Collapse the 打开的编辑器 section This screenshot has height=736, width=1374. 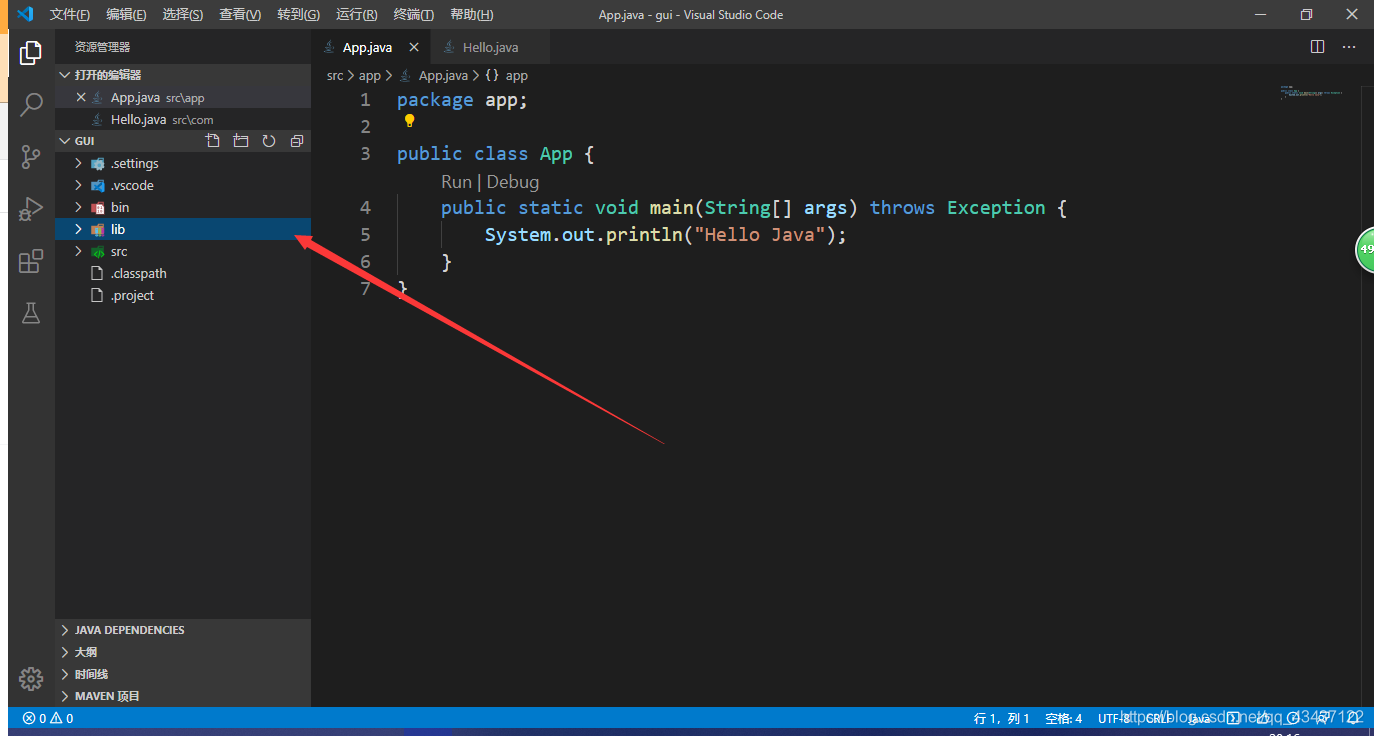183,75
